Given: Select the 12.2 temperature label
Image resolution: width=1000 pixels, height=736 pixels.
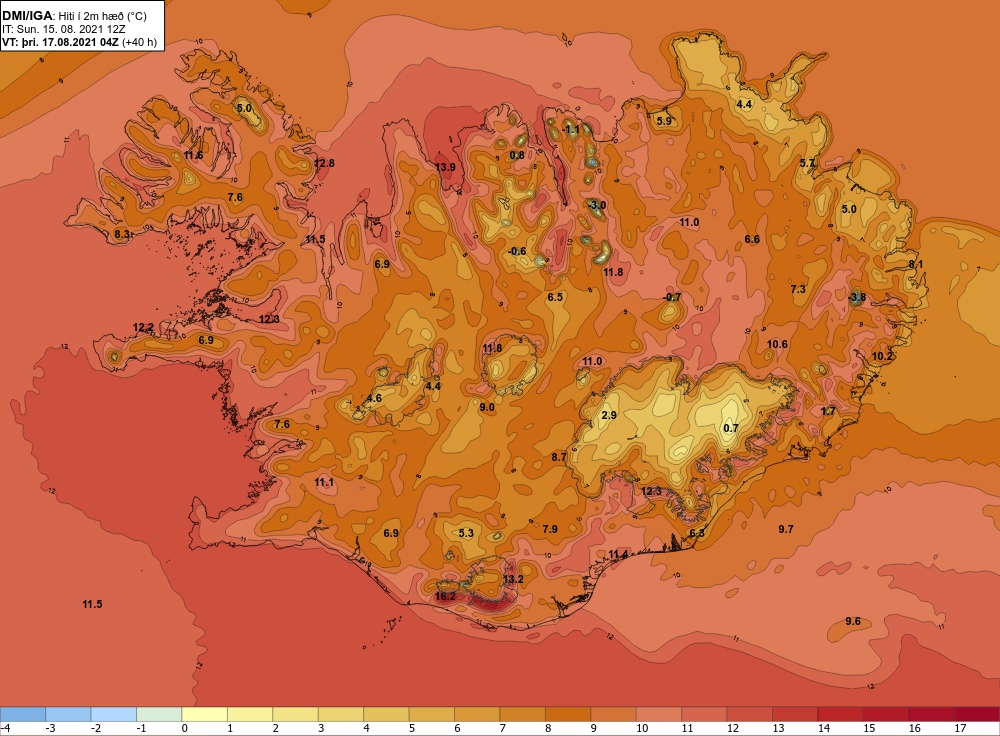Looking at the screenshot, I should pos(143,327).
